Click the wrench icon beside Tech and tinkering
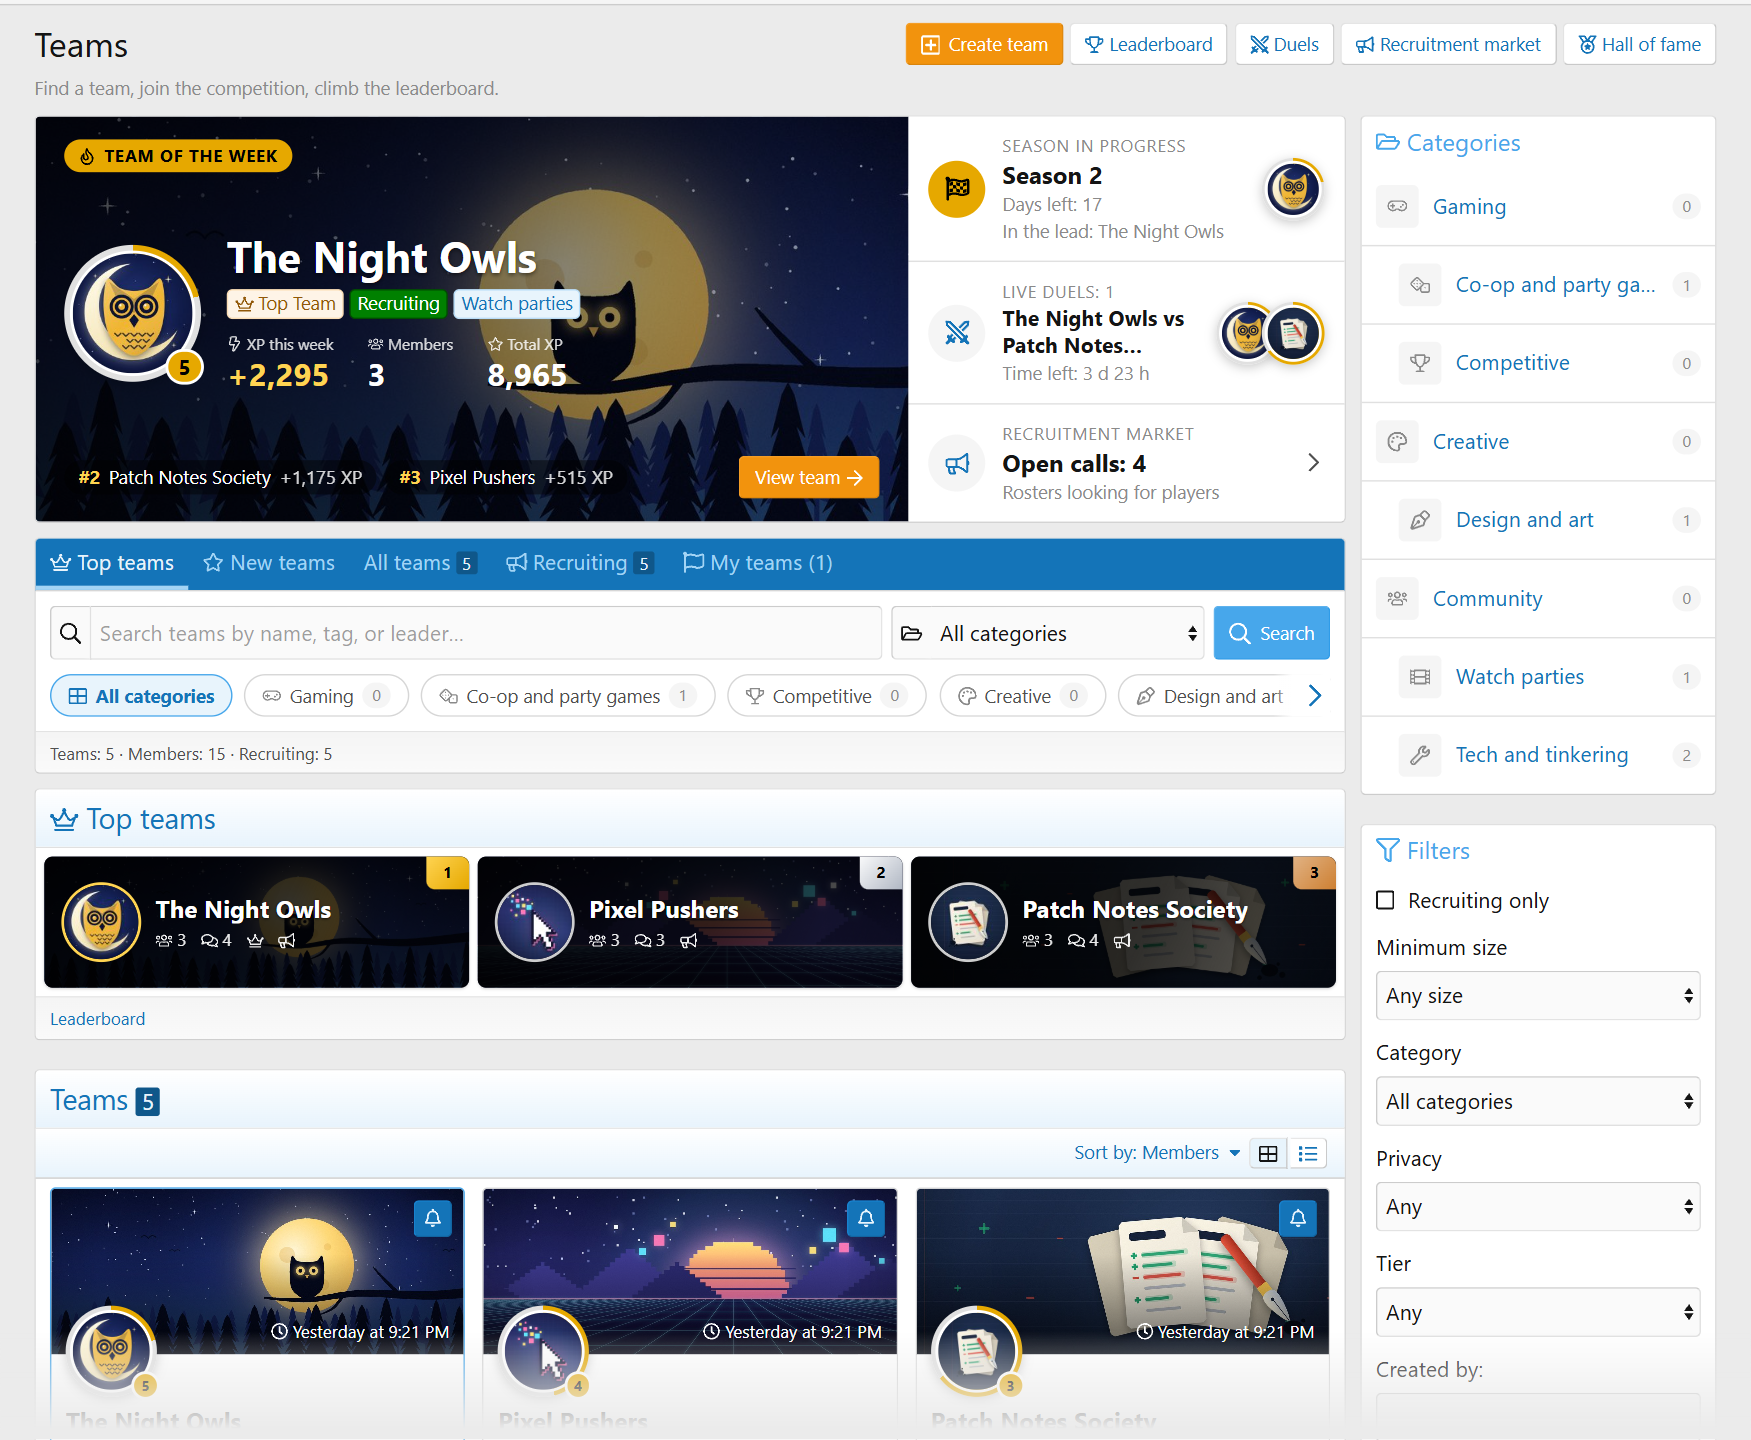 [x=1420, y=755]
